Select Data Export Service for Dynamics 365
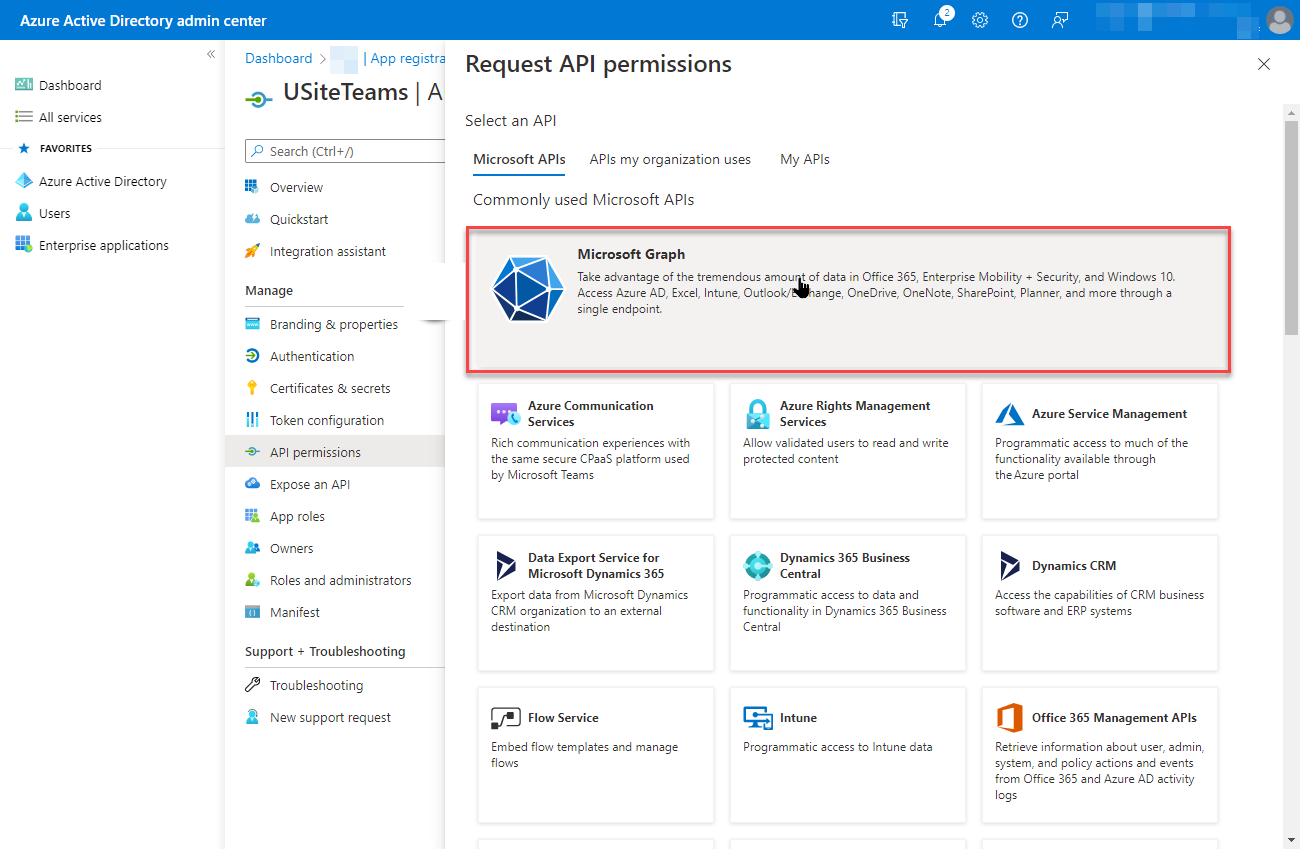The image size is (1300, 849). [596, 603]
